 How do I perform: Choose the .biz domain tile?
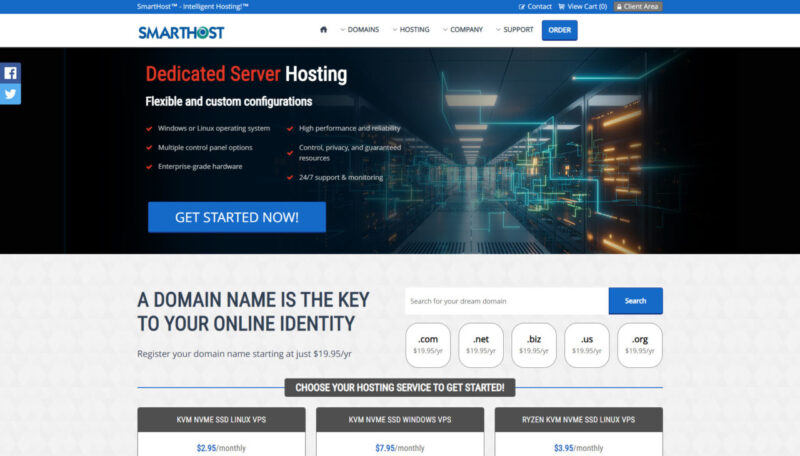tap(533, 345)
